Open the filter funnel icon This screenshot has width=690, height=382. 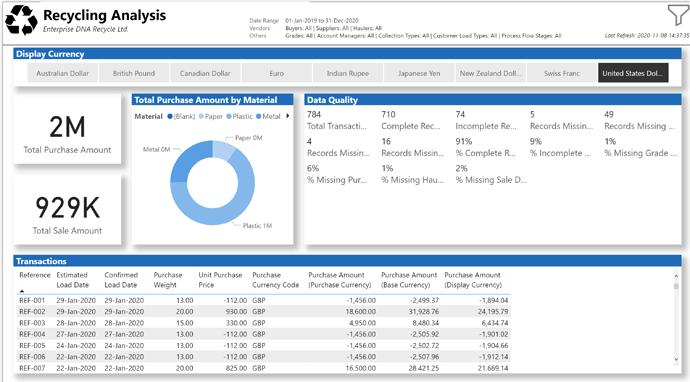678,15
